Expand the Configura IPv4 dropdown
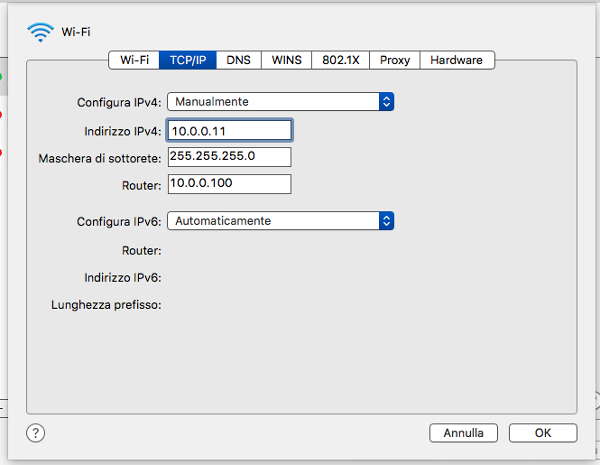The width and height of the screenshot is (600, 465). coord(280,101)
